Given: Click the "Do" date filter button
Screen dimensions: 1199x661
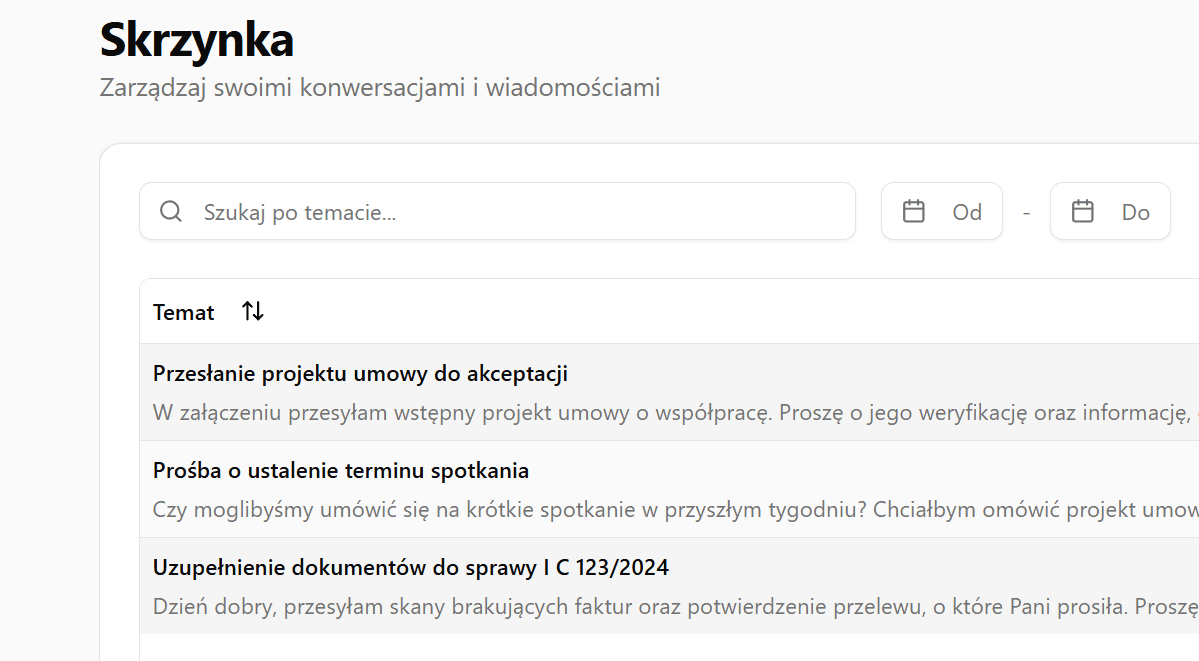Looking at the screenshot, I should click(1110, 211).
